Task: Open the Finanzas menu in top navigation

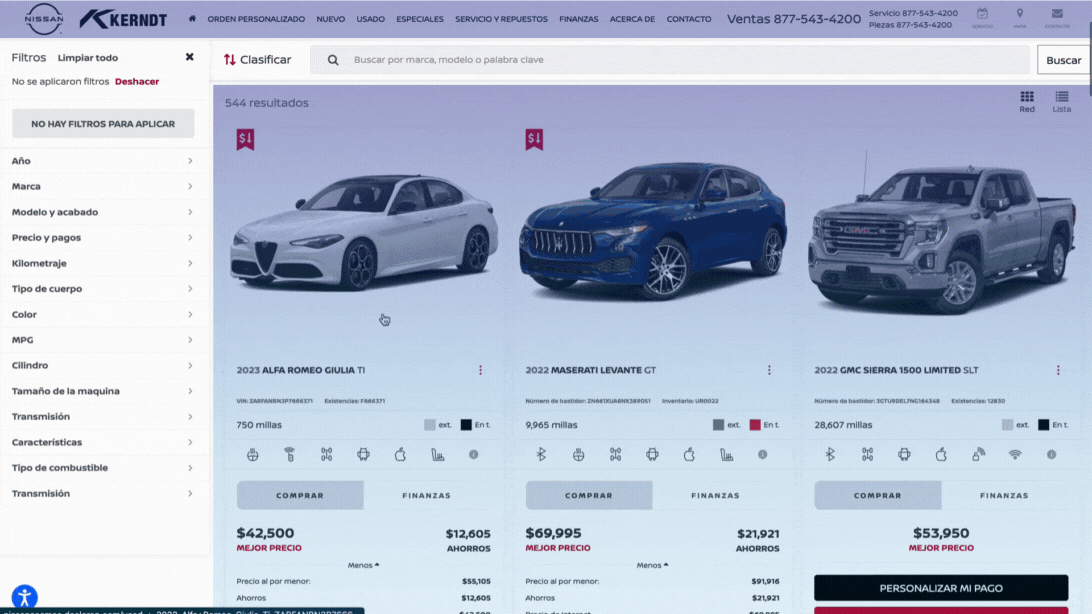Action: [579, 19]
